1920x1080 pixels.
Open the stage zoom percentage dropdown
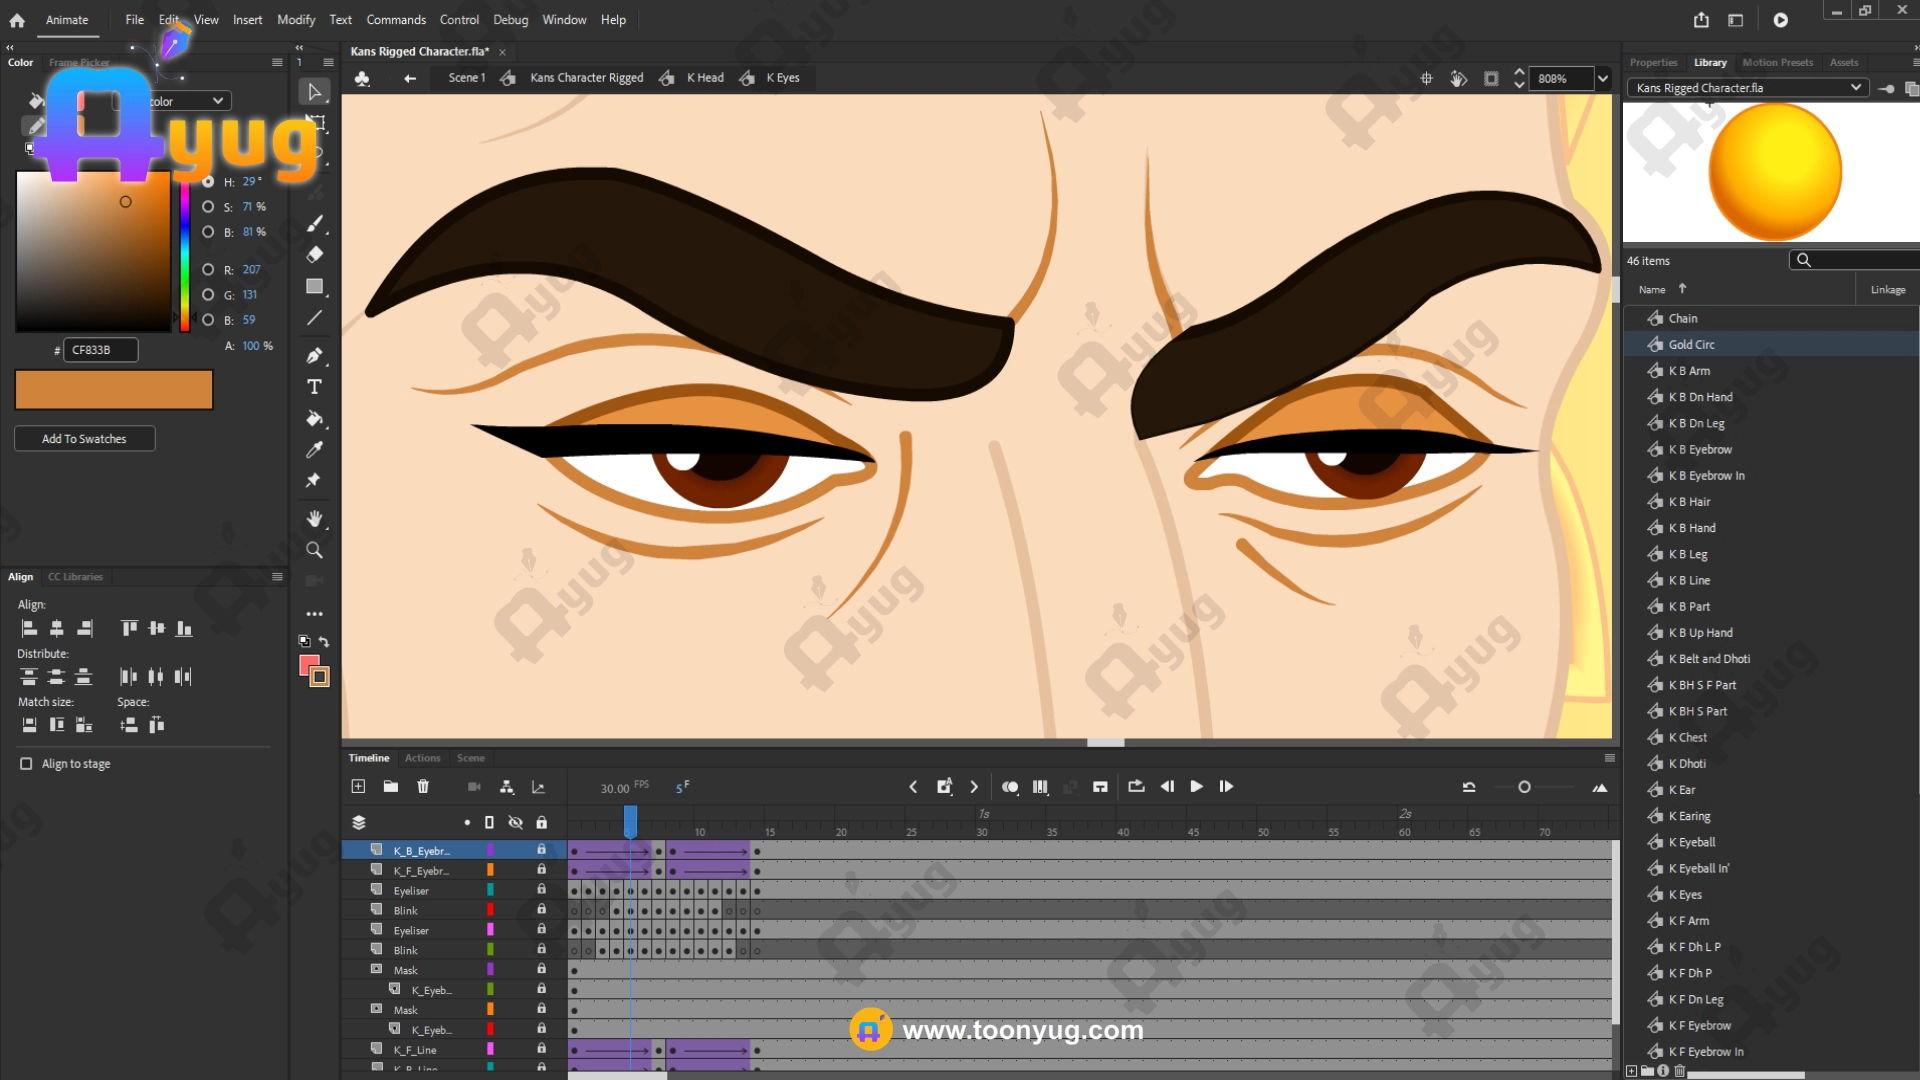coord(1603,78)
